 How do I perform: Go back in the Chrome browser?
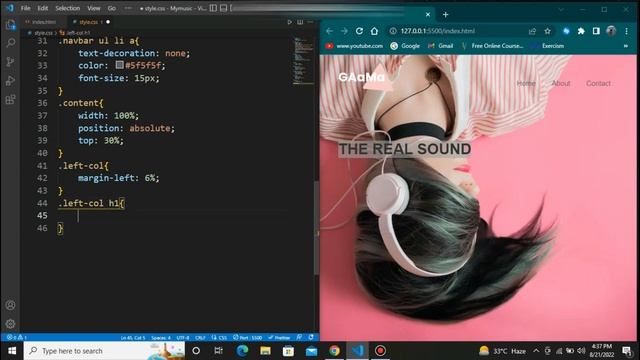tap(329, 31)
